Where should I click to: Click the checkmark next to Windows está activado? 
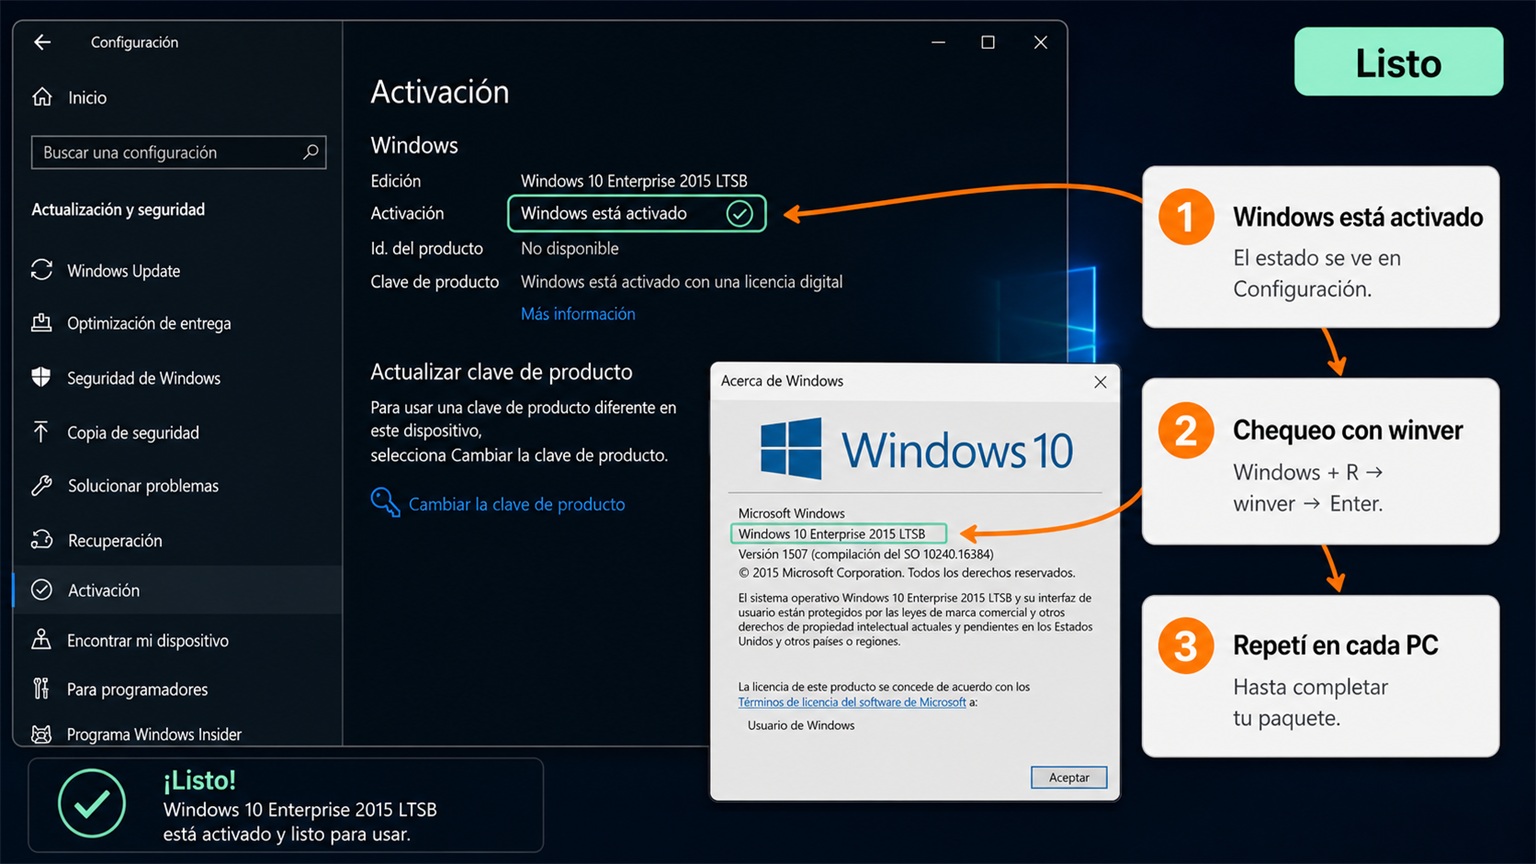tap(739, 213)
